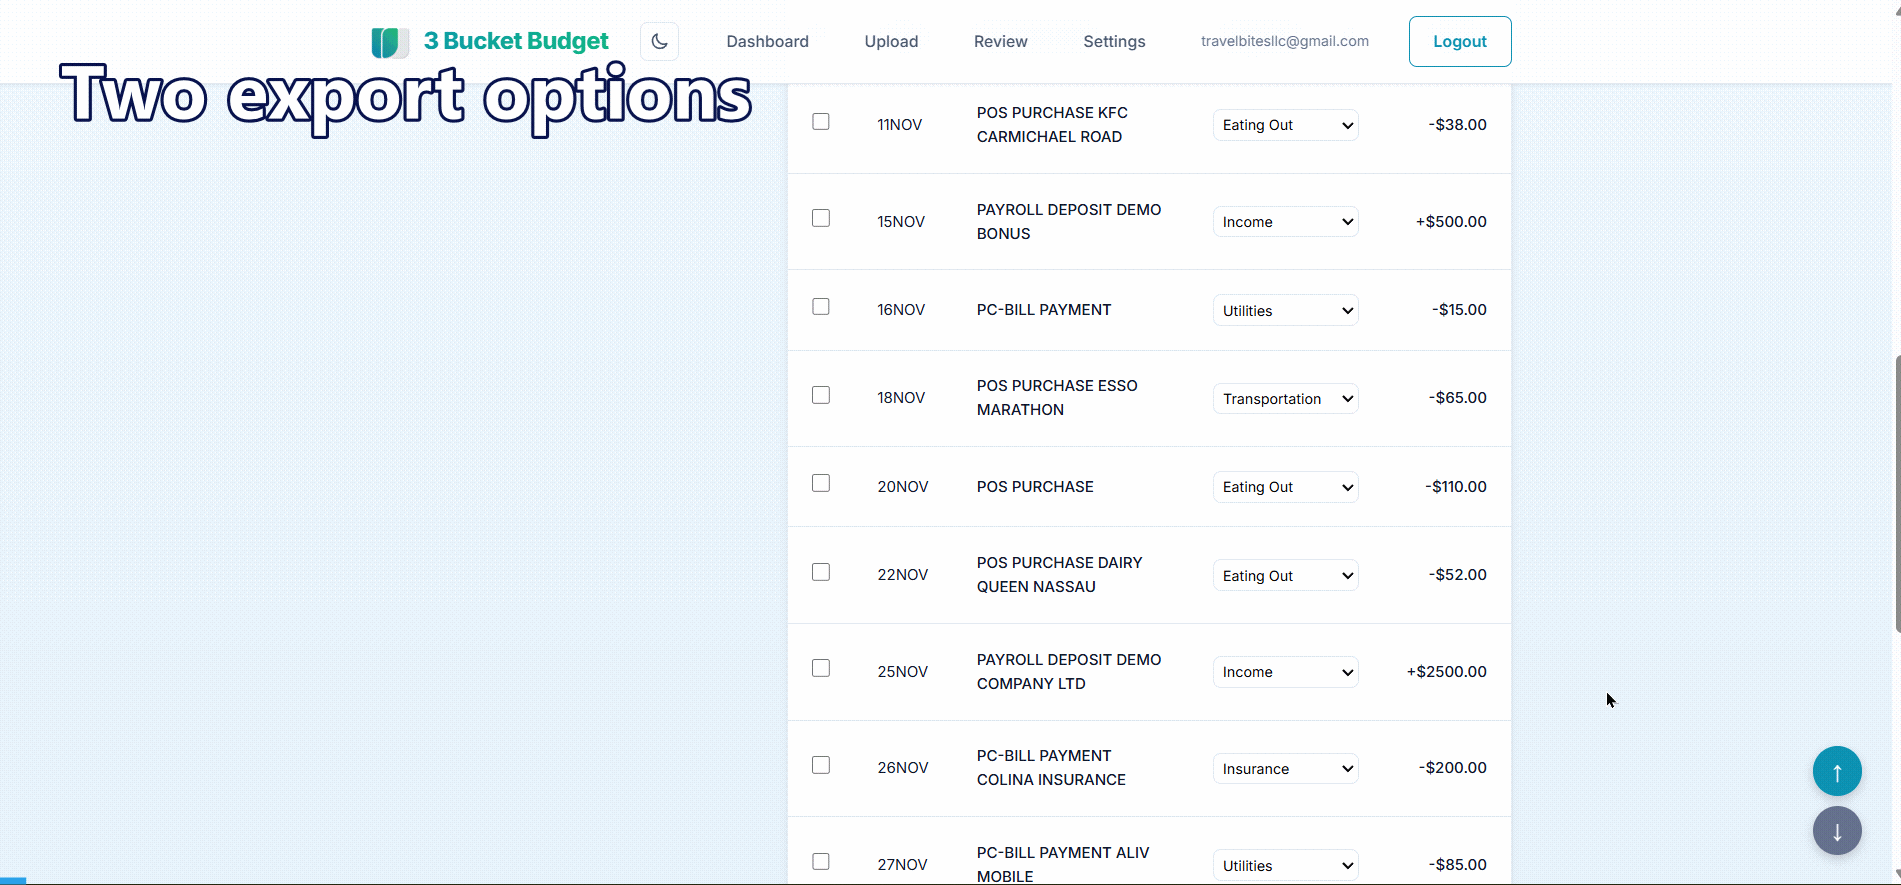Screen dimensions: 1901x885
Task: Check the 15NOV payroll bonus transaction
Action: (x=821, y=218)
